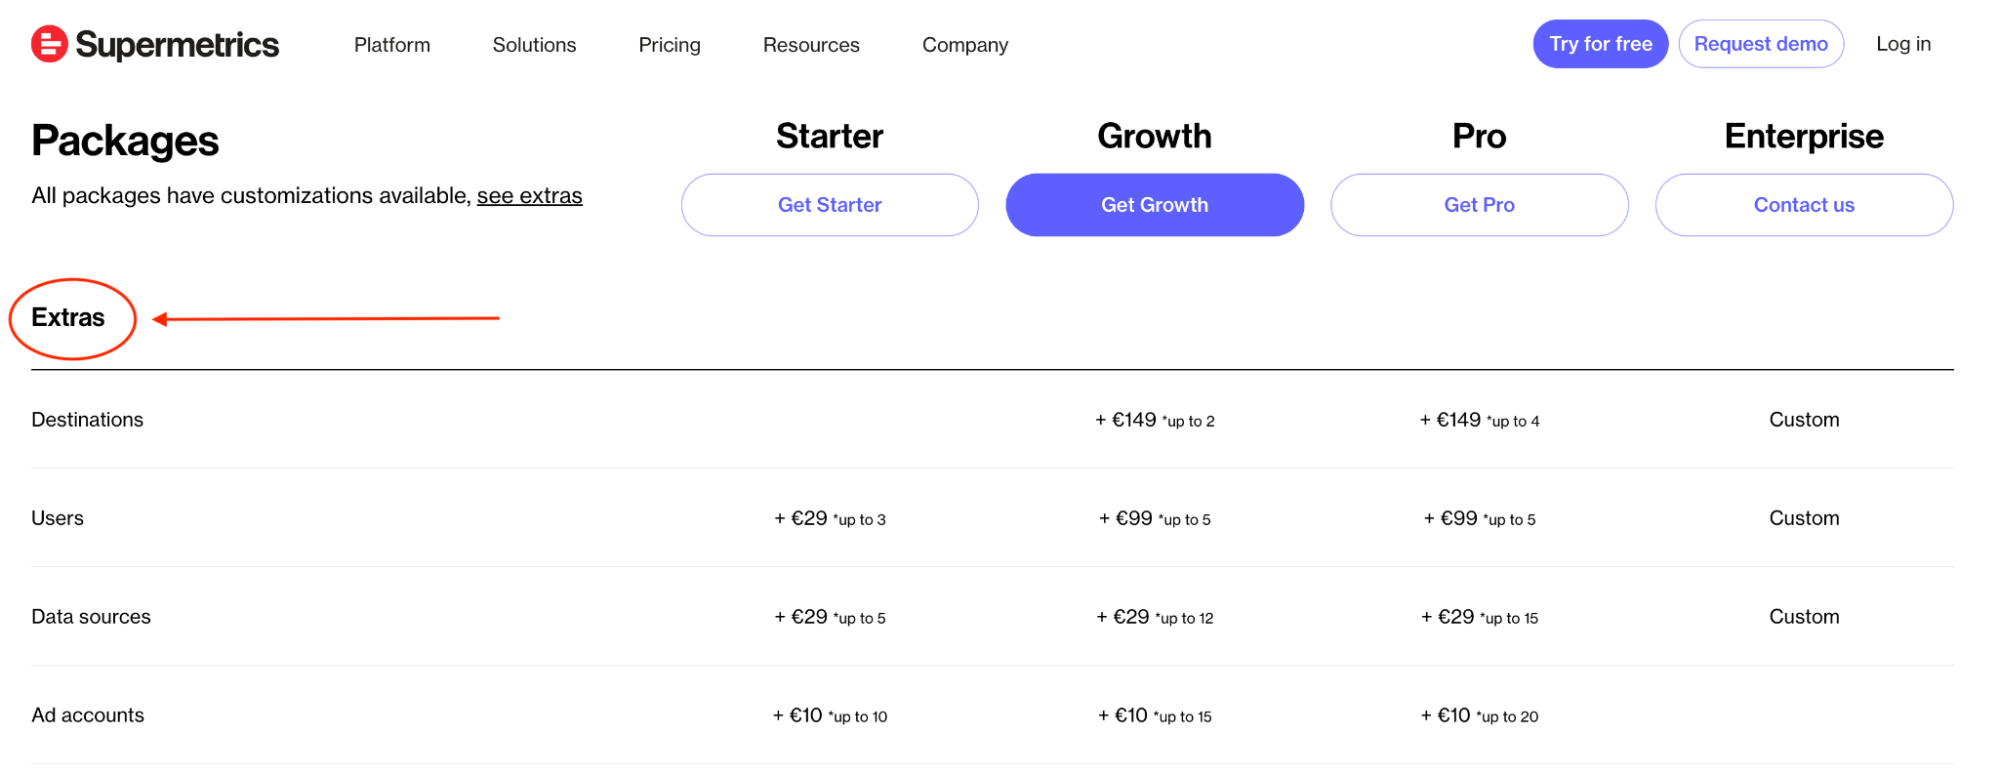This screenshot has height=784, width=1999.
Task: Open the Resources menu
Action: (x=810, y=44)
